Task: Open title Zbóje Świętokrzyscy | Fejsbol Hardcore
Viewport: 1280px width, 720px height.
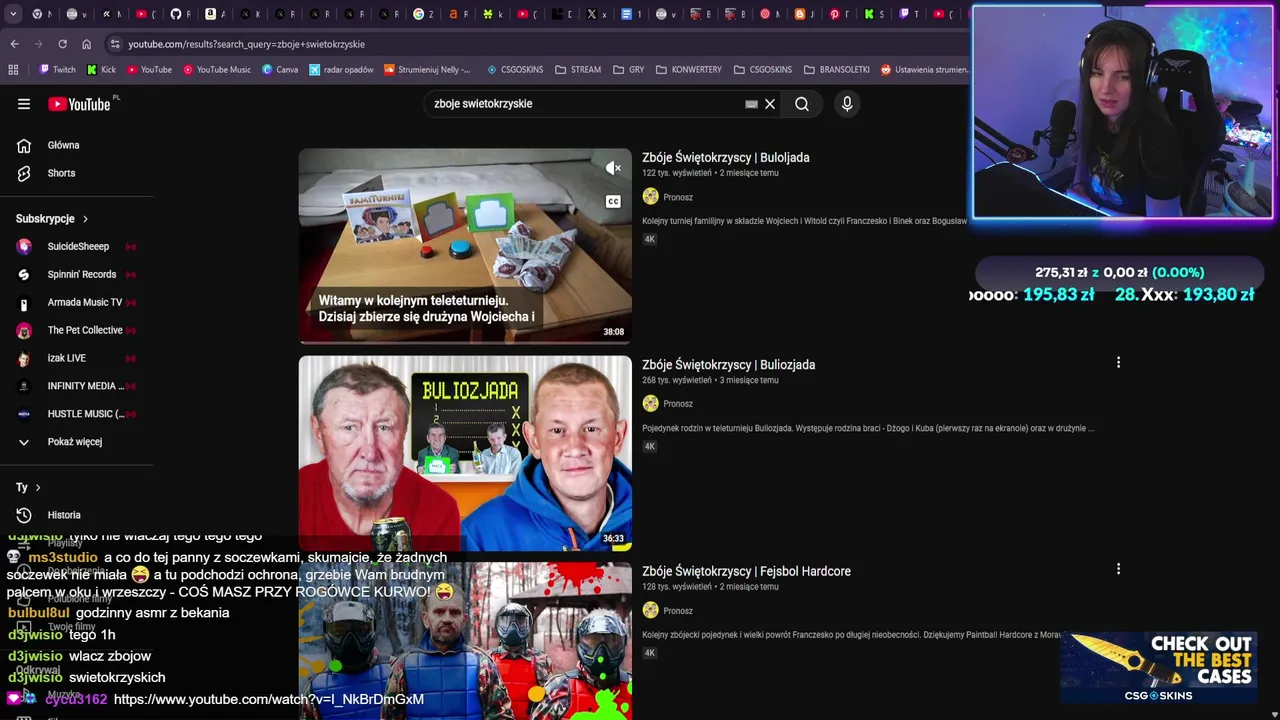Action: point(746,571)
